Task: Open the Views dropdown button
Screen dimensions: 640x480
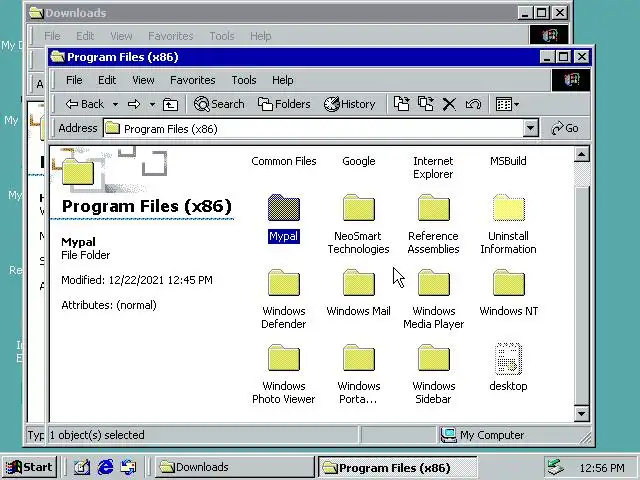Action: click(507, 104)
